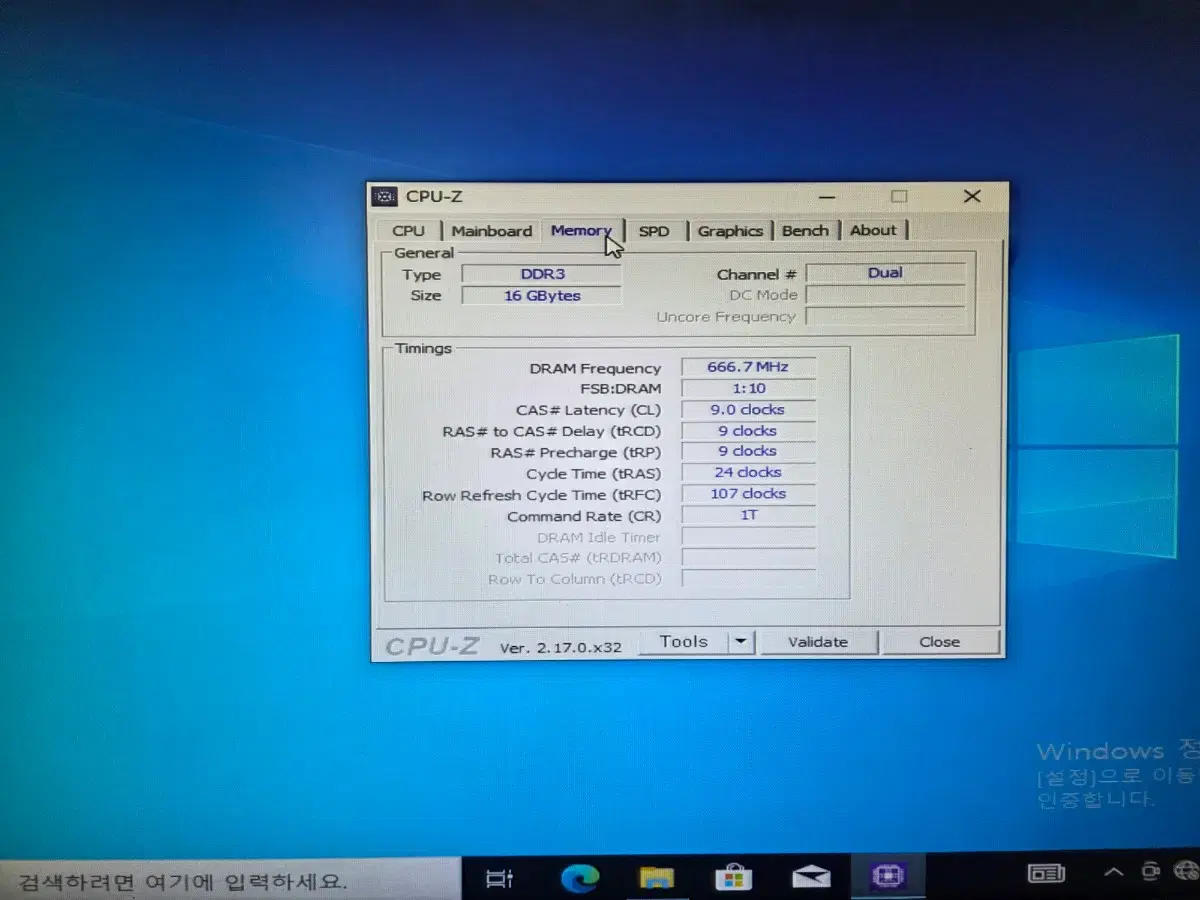Click the 666.7 MHz DRAM frequency value

click(748, 367)
